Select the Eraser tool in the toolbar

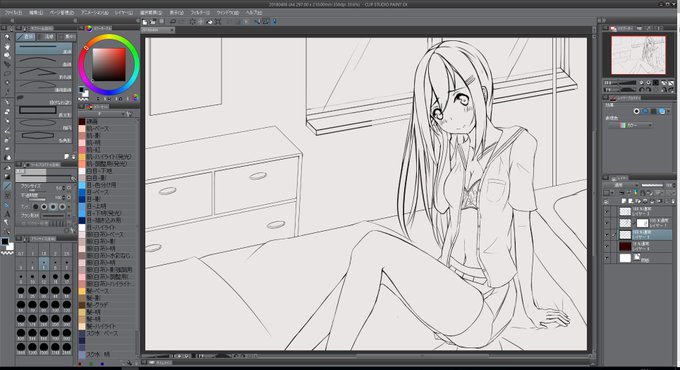pyautogui.click(x=7, y=149)
